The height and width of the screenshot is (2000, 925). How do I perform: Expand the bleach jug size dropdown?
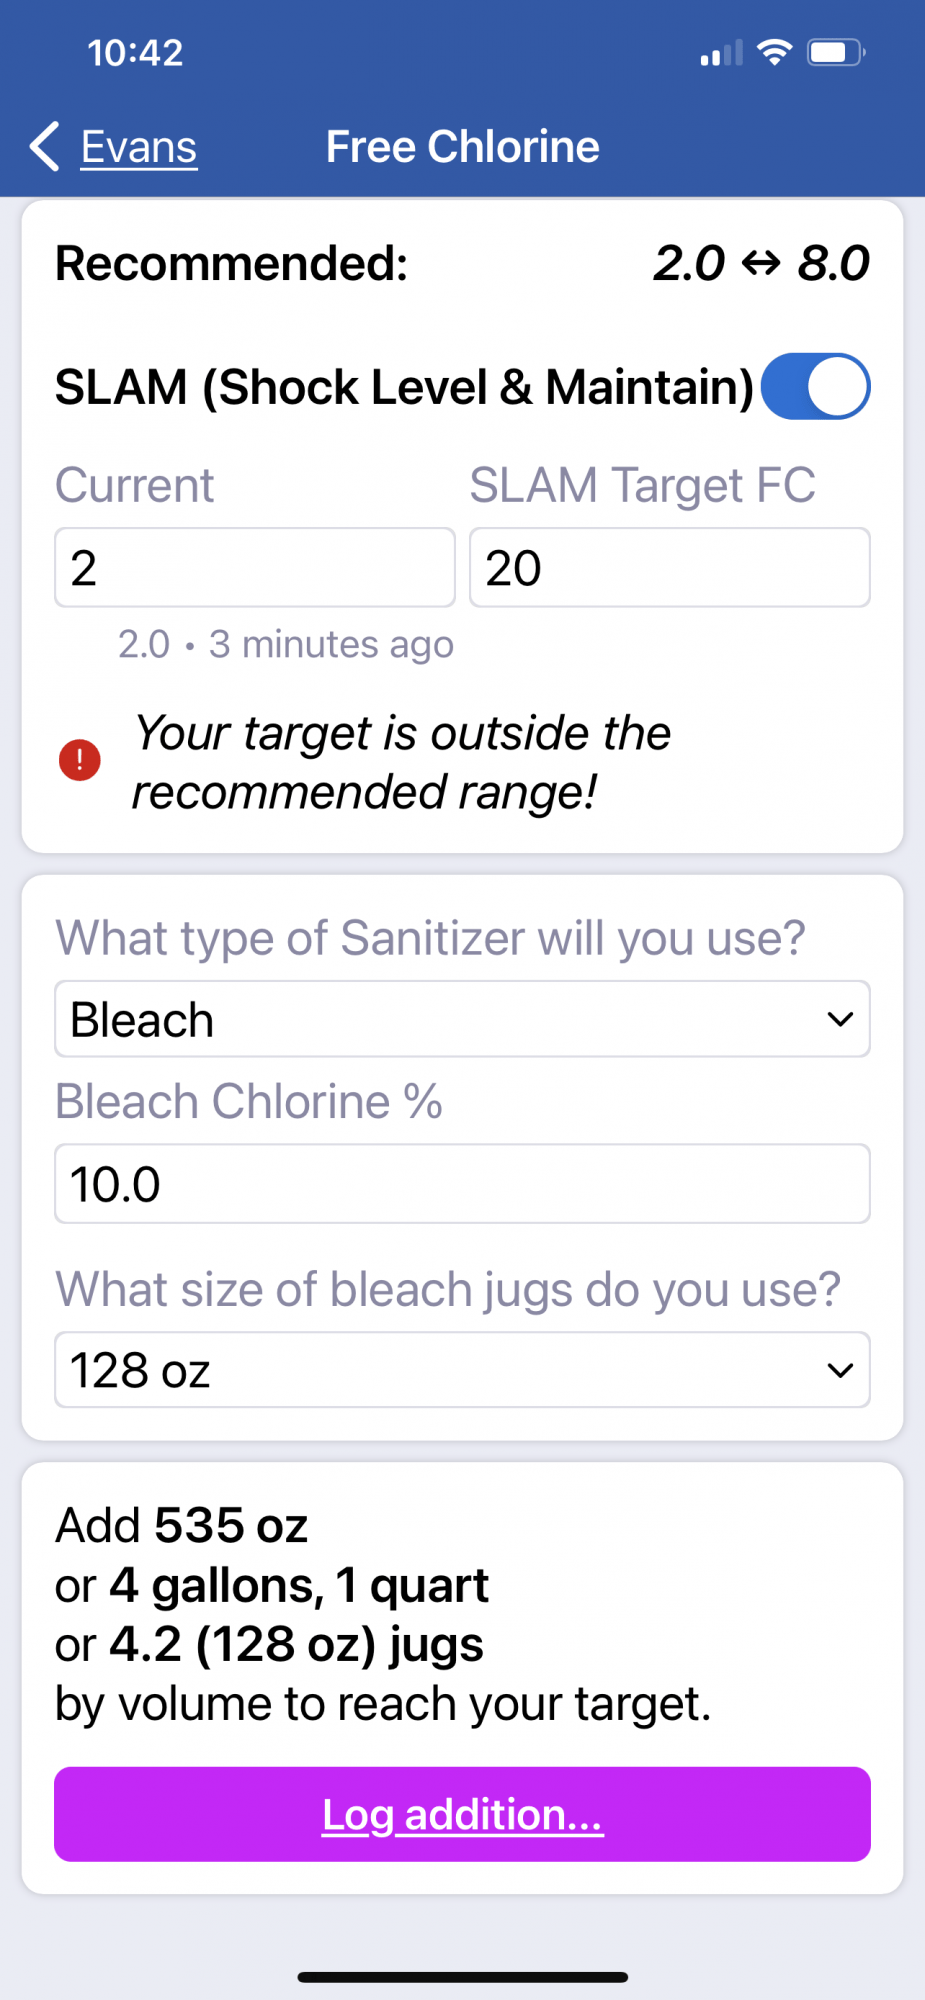(x=462, y=1370)
